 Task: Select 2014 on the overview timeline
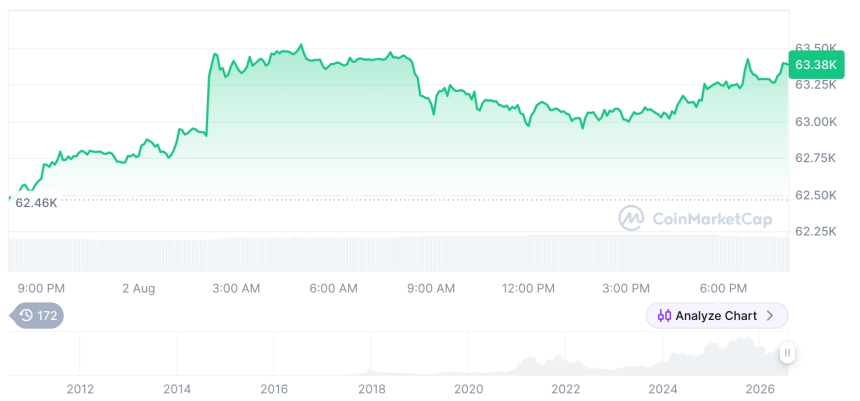coord(177,389)
